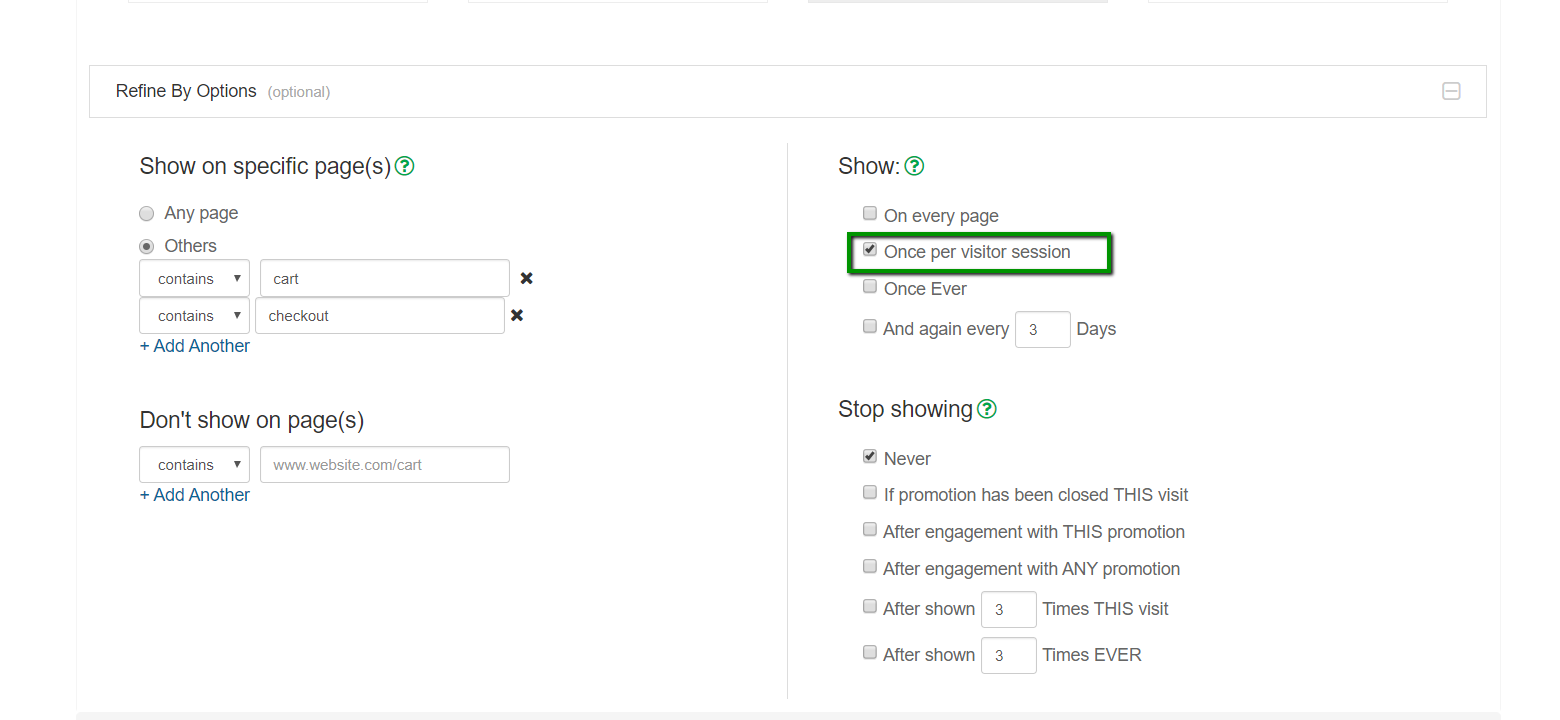The height and width of the screenshot is (720, 1560).
Task: Uncheck 'Once per visitor session'
Action: [870, 250]
